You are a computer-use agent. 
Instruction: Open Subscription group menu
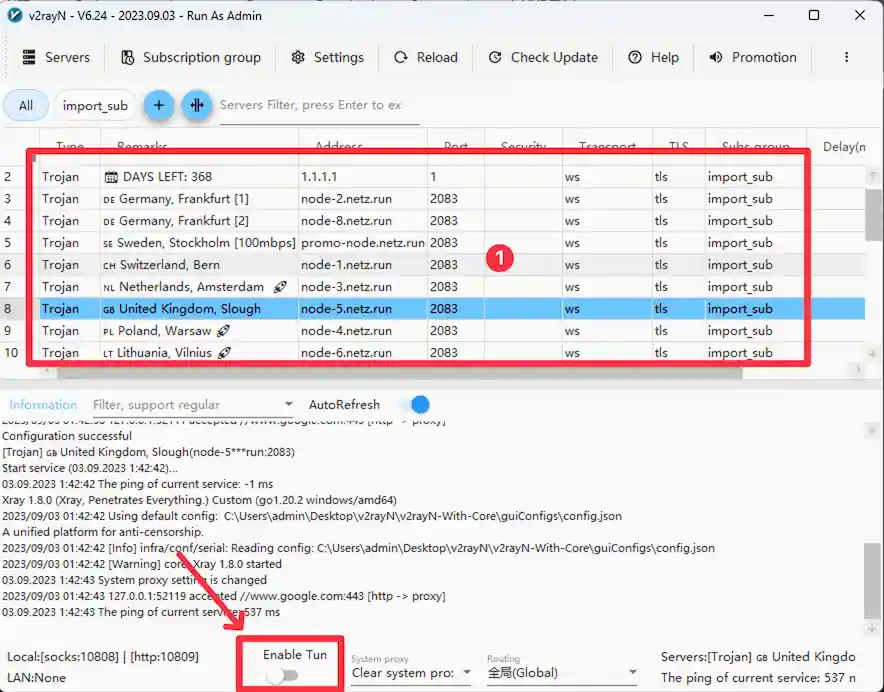pos(190,57)
